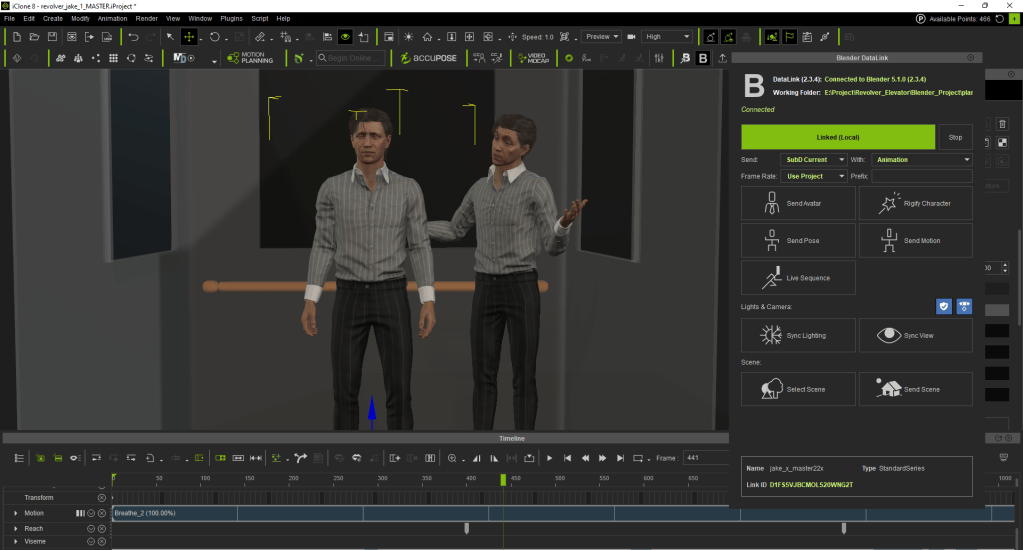Click the Home view icon
Viewport: 1023px width, 550px height.
tap(427, 37)
